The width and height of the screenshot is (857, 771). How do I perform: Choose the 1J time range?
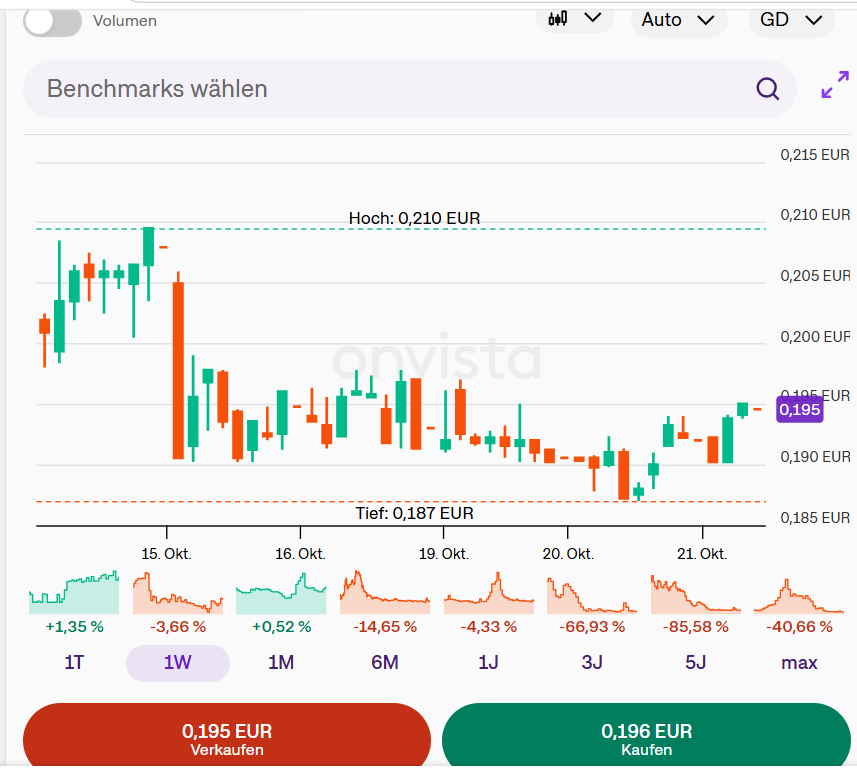[489, 663]
